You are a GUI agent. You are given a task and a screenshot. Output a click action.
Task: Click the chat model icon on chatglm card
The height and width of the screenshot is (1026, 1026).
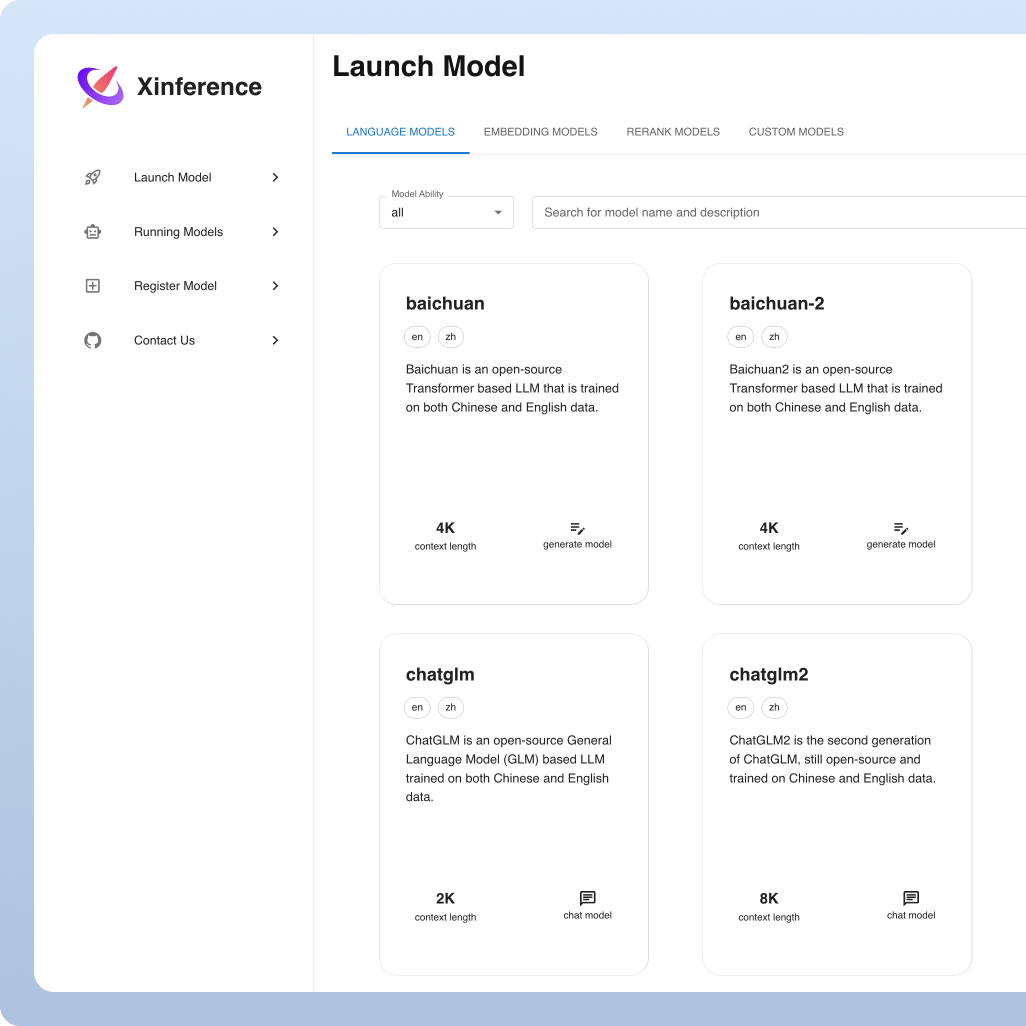(x=588, y=898)
